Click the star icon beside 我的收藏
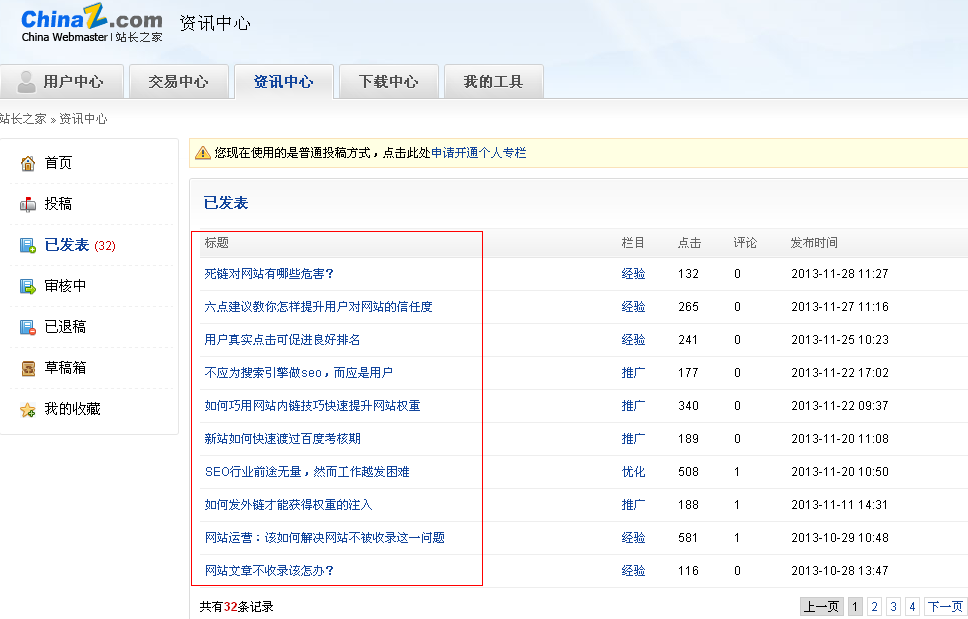This screenshot has height=619, width=968. point(28,409)
